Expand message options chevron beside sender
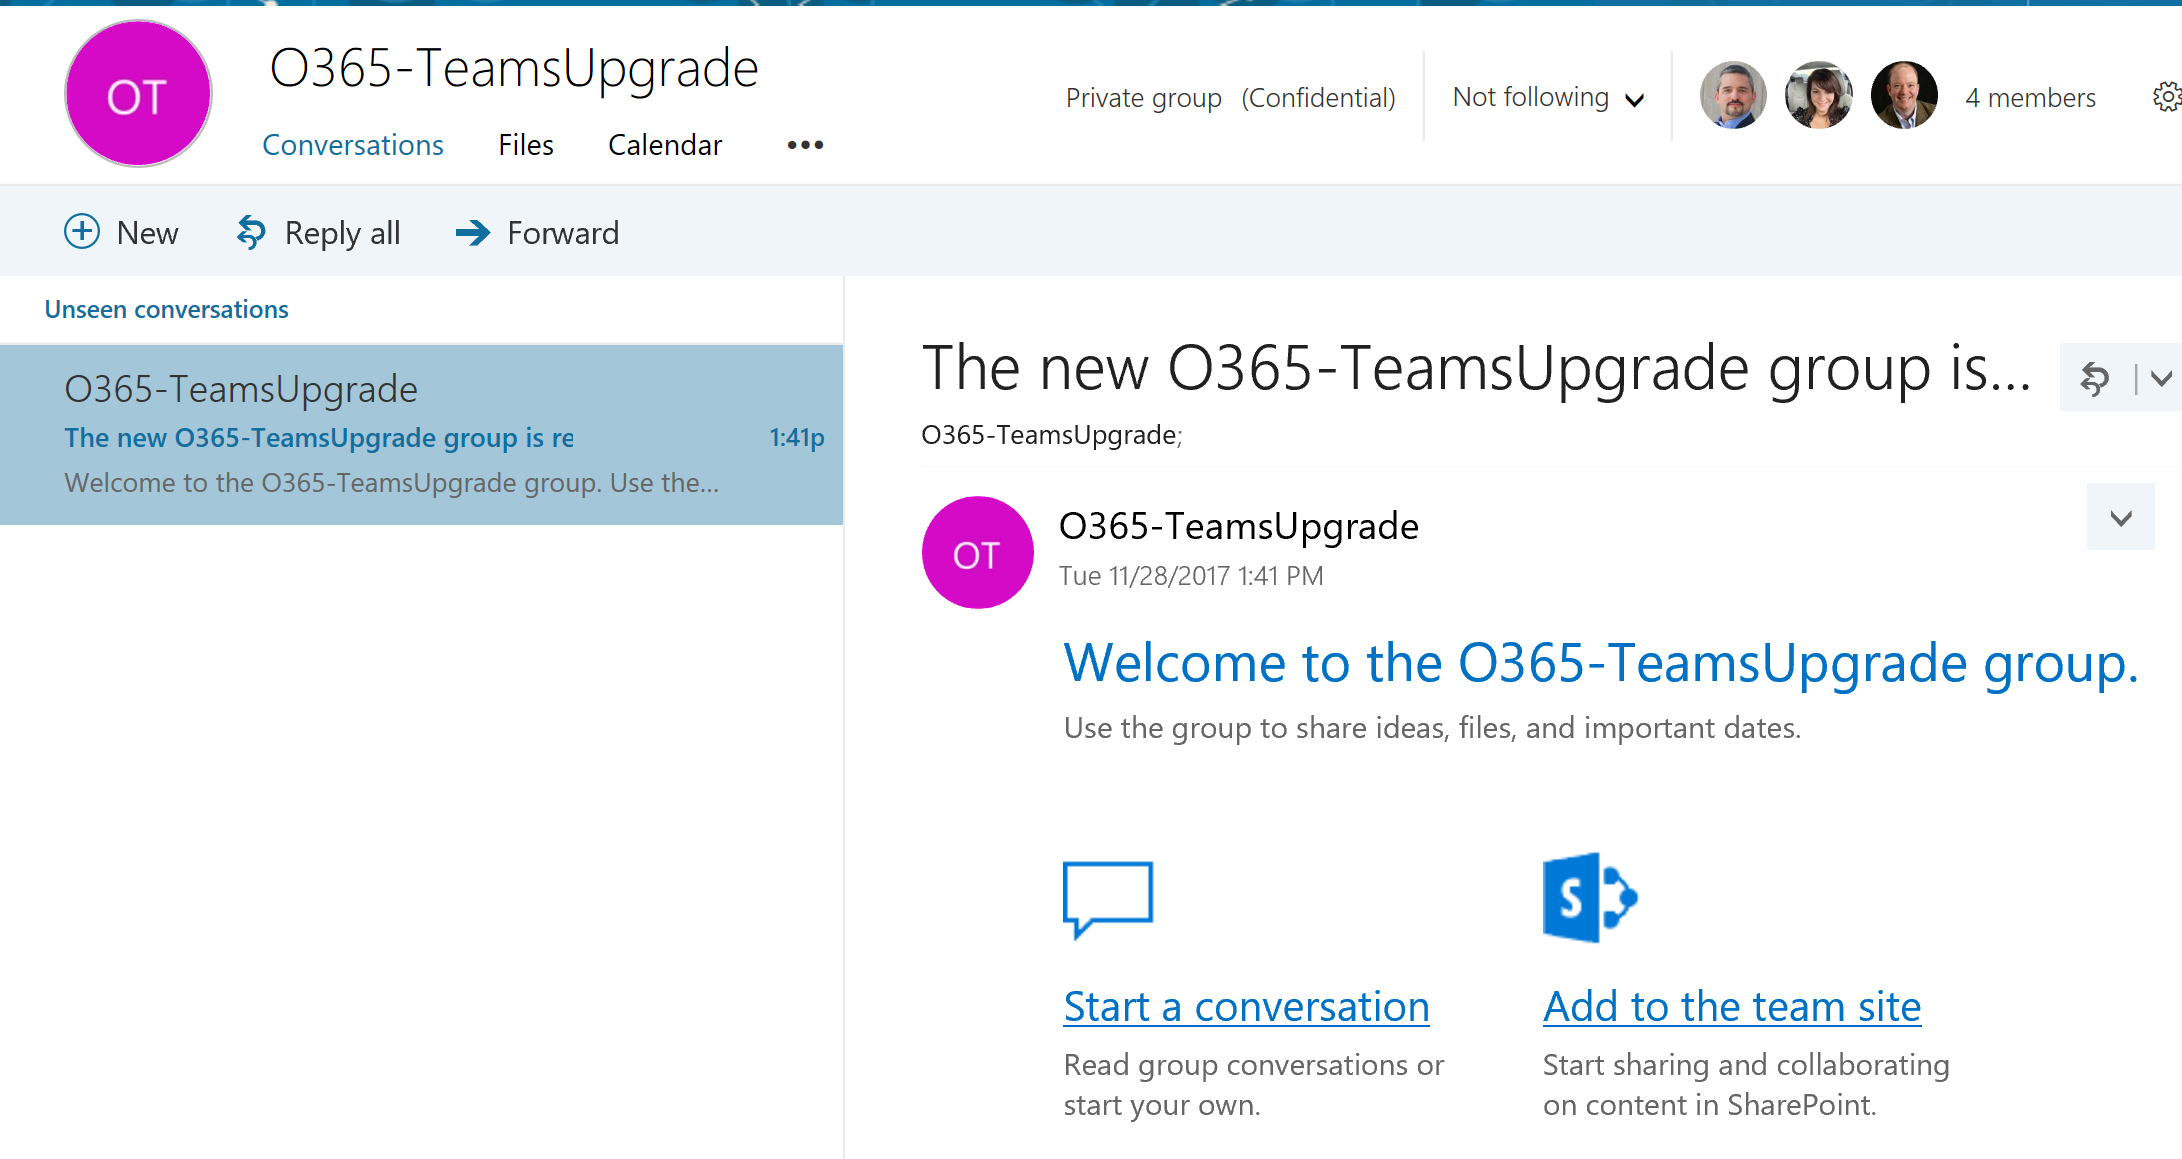 [2120, 517]
